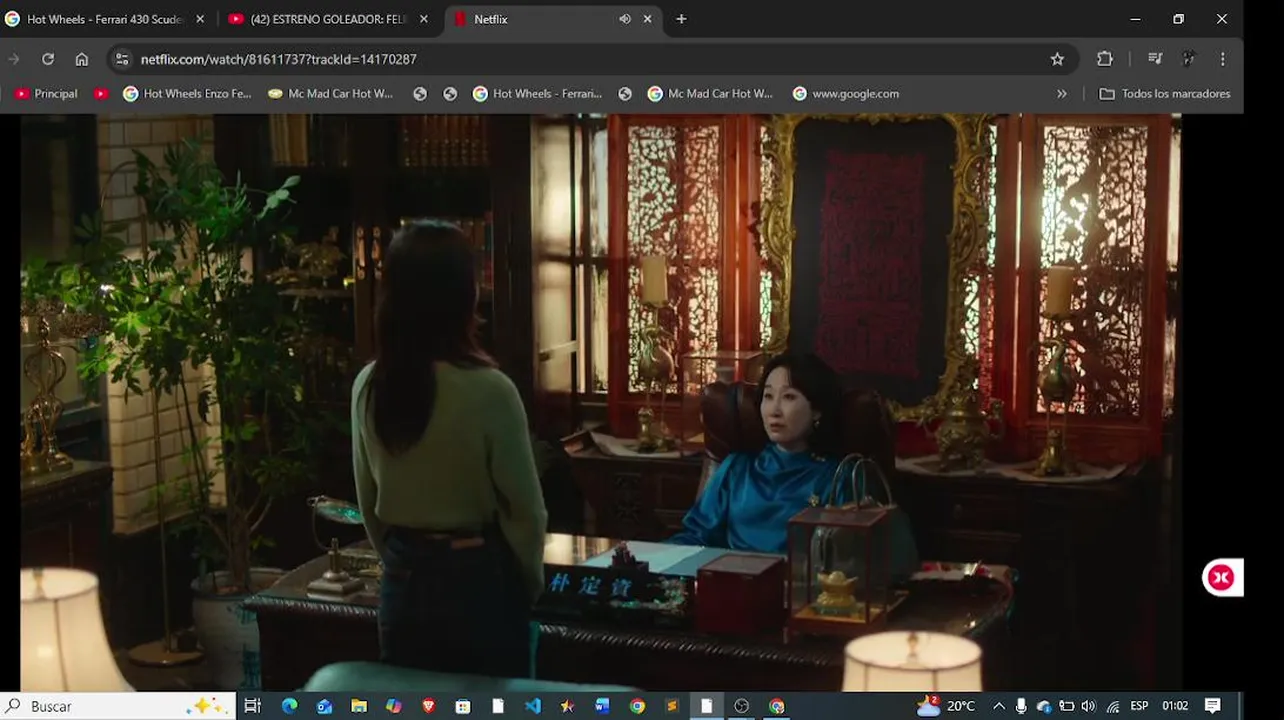
Task: Reload the Netflix page
Action: click(47, 59)
